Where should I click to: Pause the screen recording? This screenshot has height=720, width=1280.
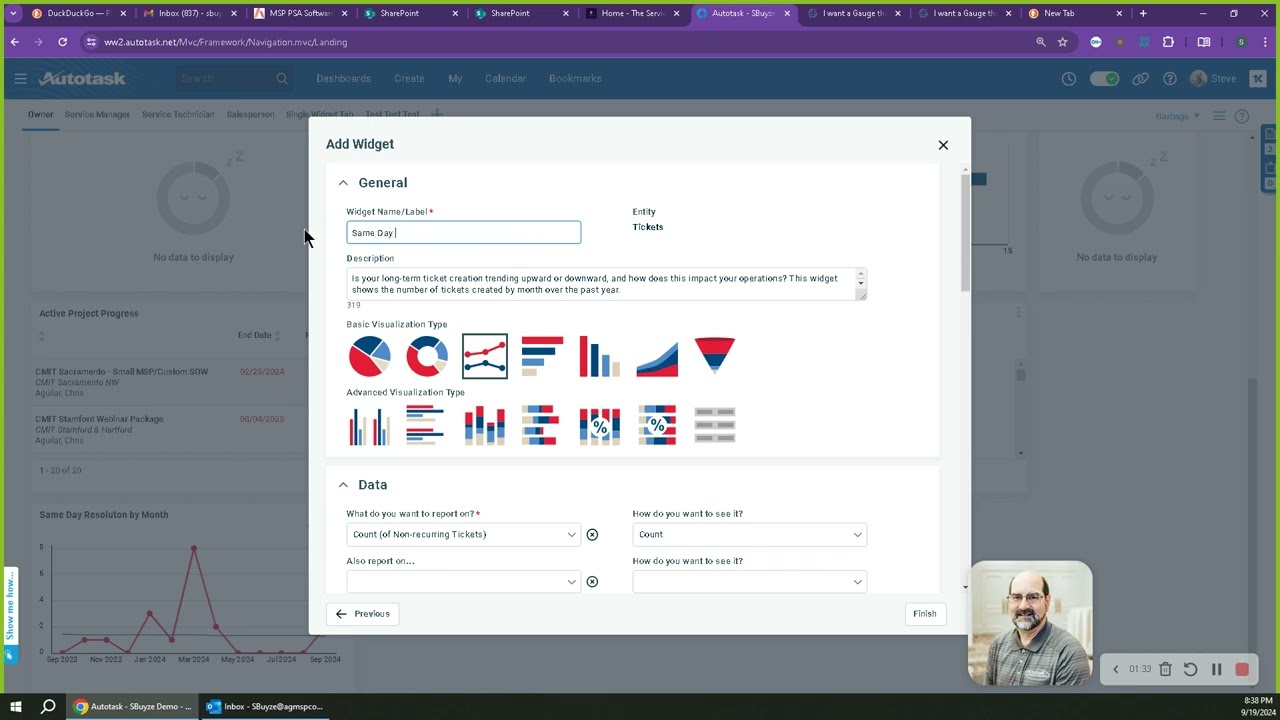[x=1217, y=669]
